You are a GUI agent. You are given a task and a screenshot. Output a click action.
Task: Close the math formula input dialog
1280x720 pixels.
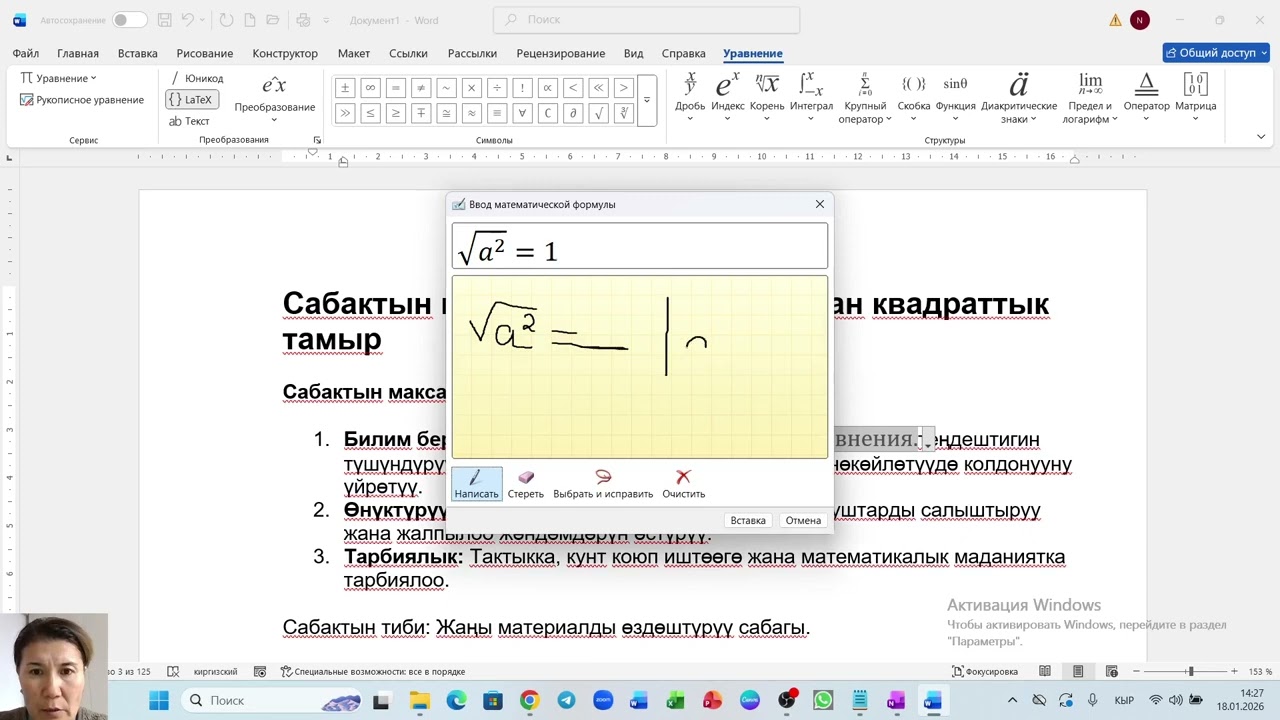(x=820, y=204)
